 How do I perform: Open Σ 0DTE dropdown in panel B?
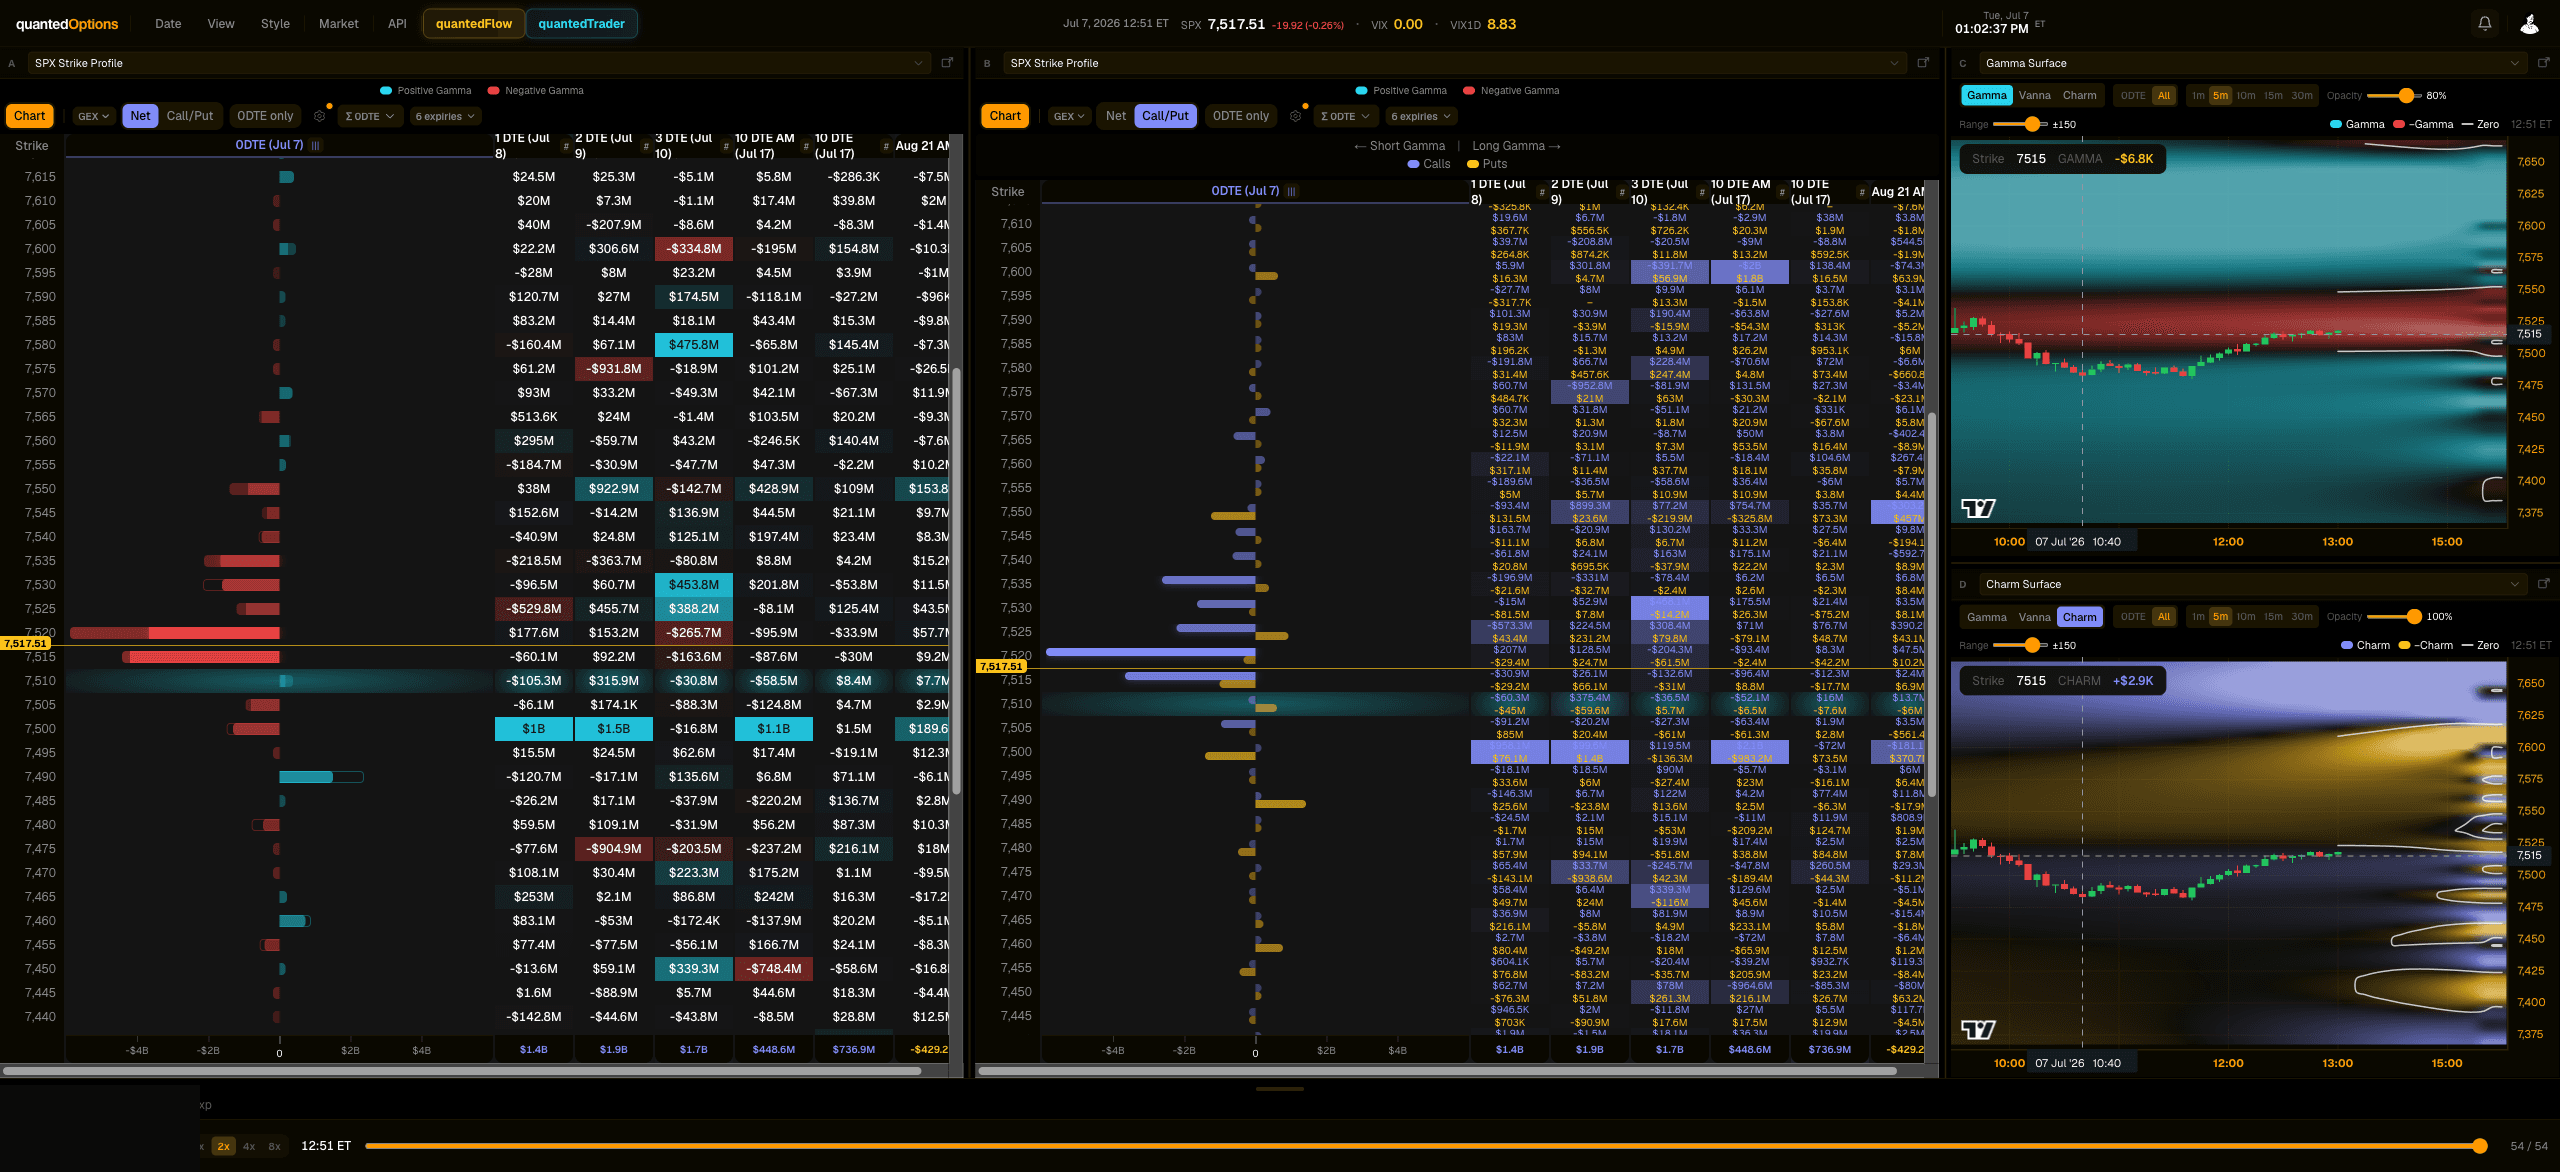coord(1345,116)
